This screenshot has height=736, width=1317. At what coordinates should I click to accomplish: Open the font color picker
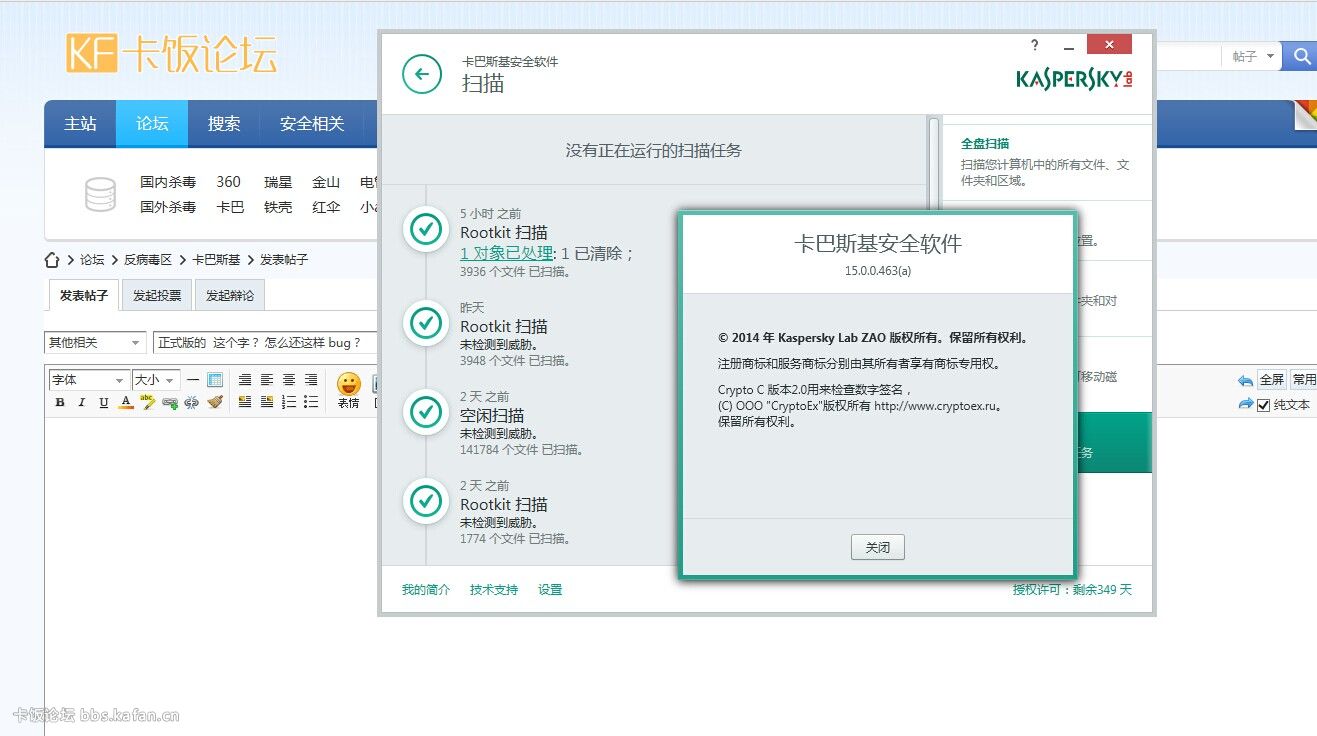pyautogui.click(x=126, y=402)
